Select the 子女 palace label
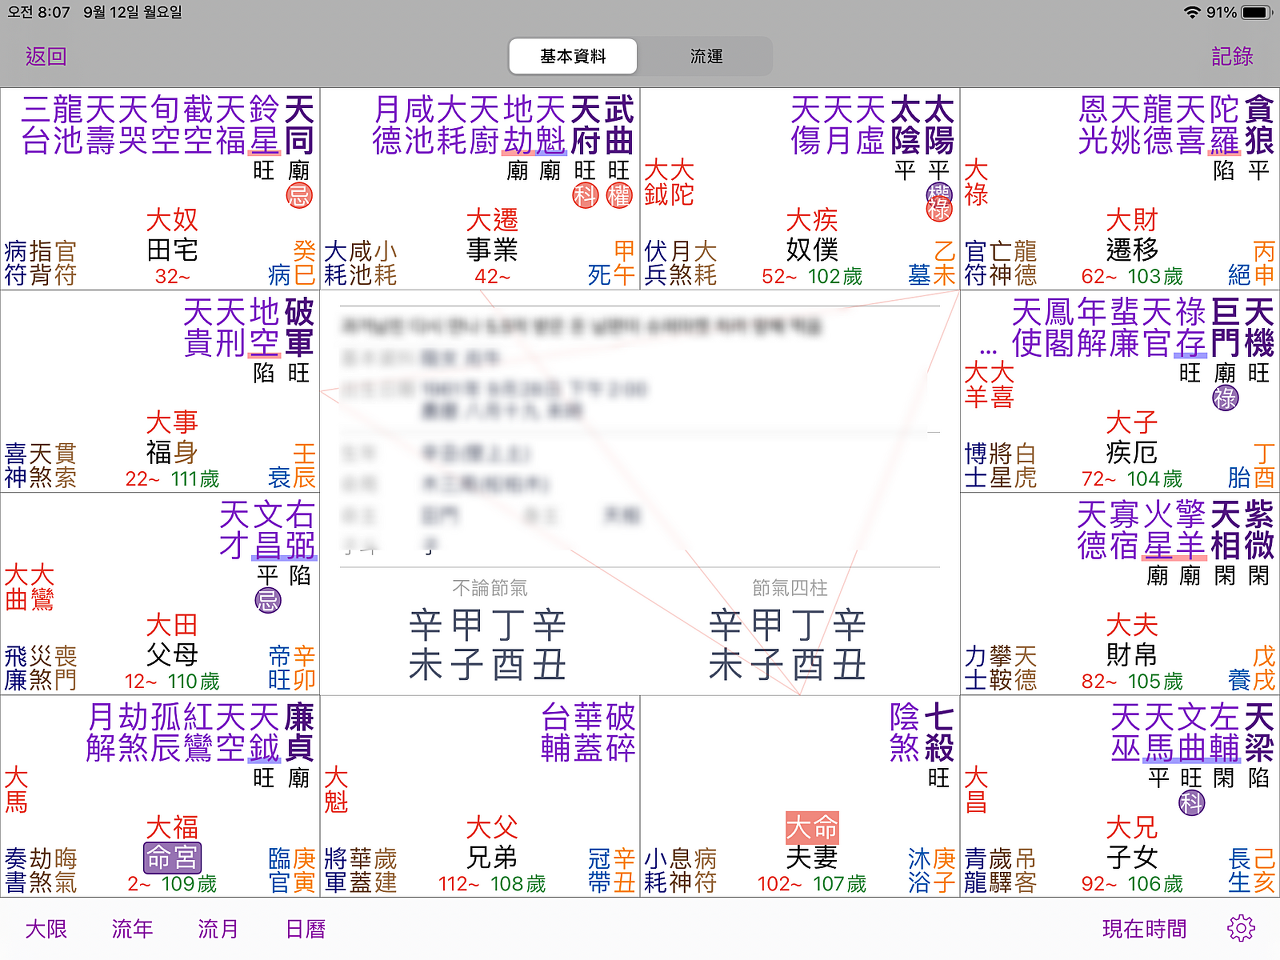1280x960 pixels. click(x=1132, y=857)
